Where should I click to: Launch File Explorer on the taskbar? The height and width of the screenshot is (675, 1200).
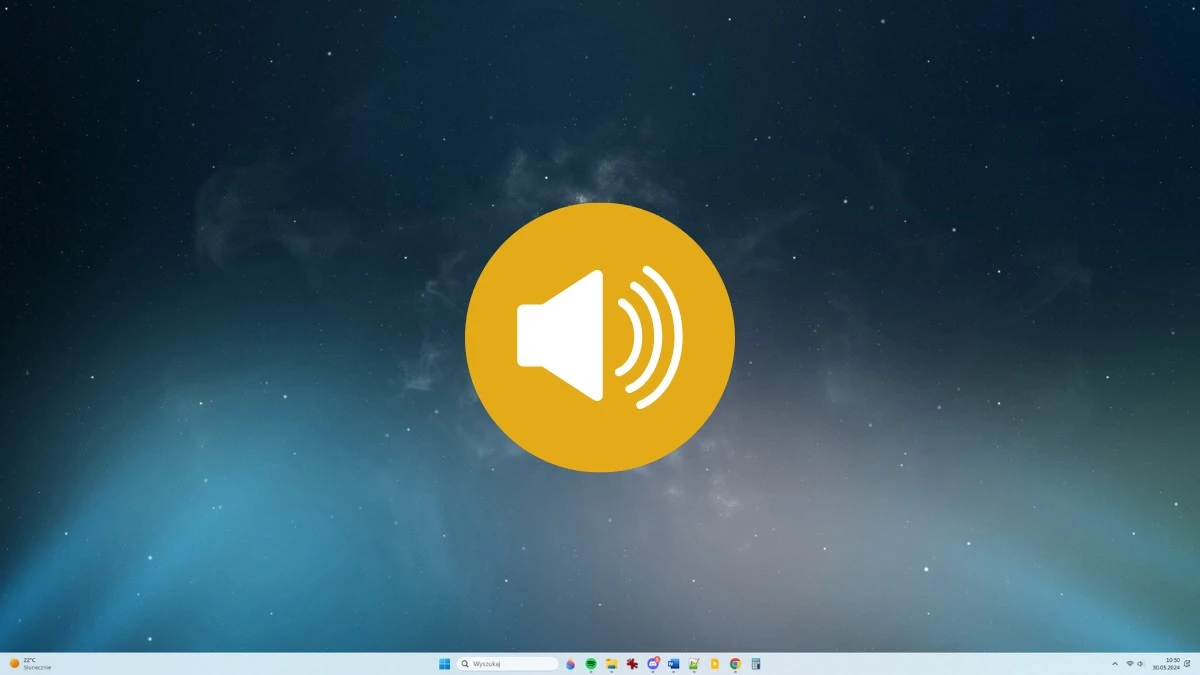[612, 663]
